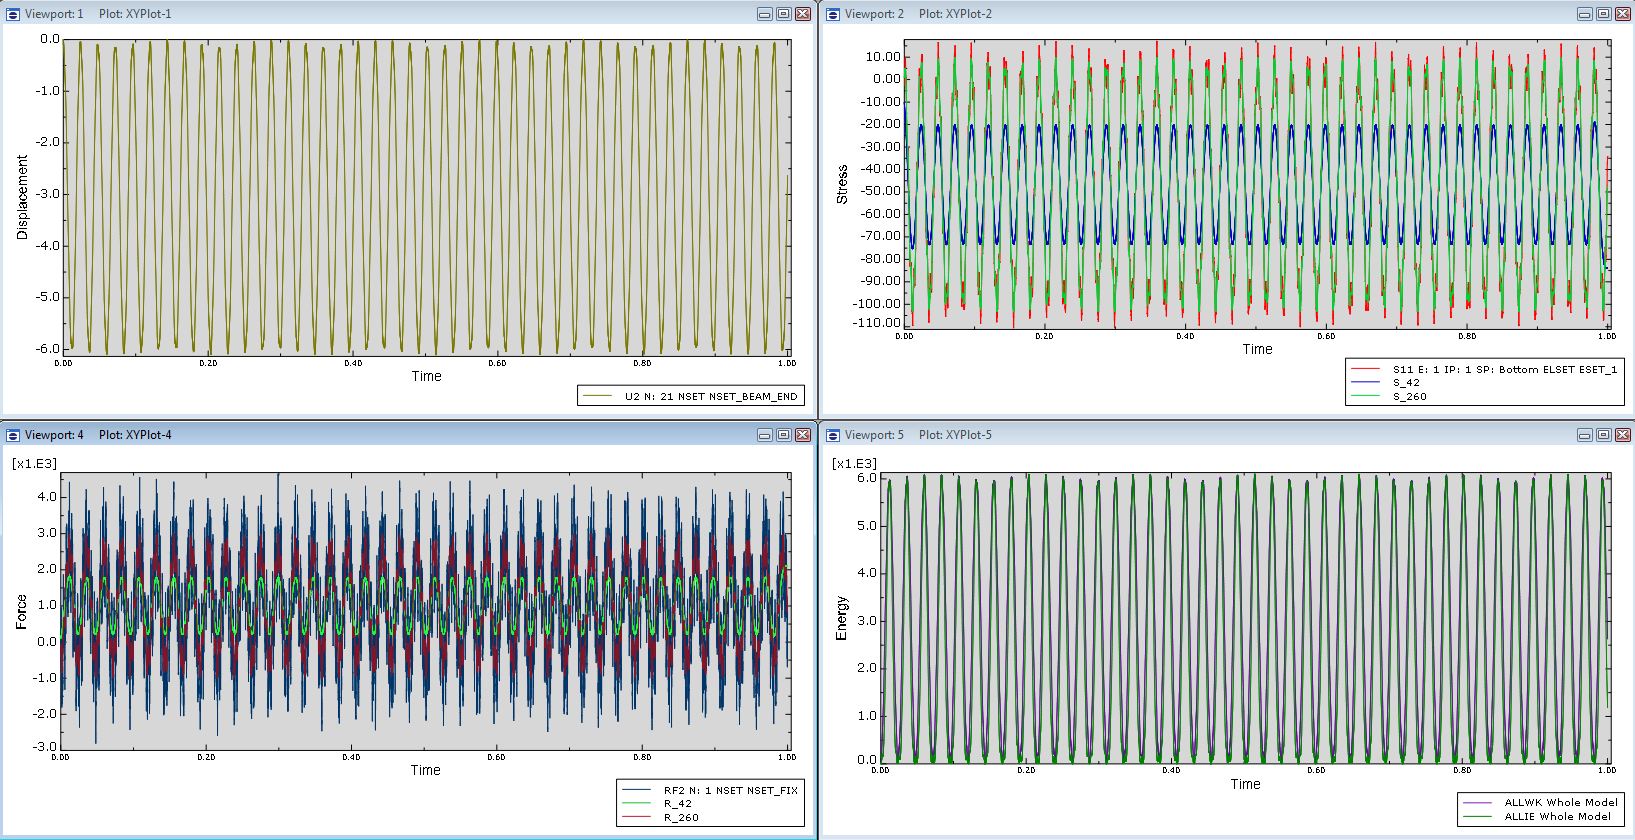Click the U2 N: 21 NSET_BEAM_END legend entry
Viewport: 1635px width, 840px height.
(691, 396)
